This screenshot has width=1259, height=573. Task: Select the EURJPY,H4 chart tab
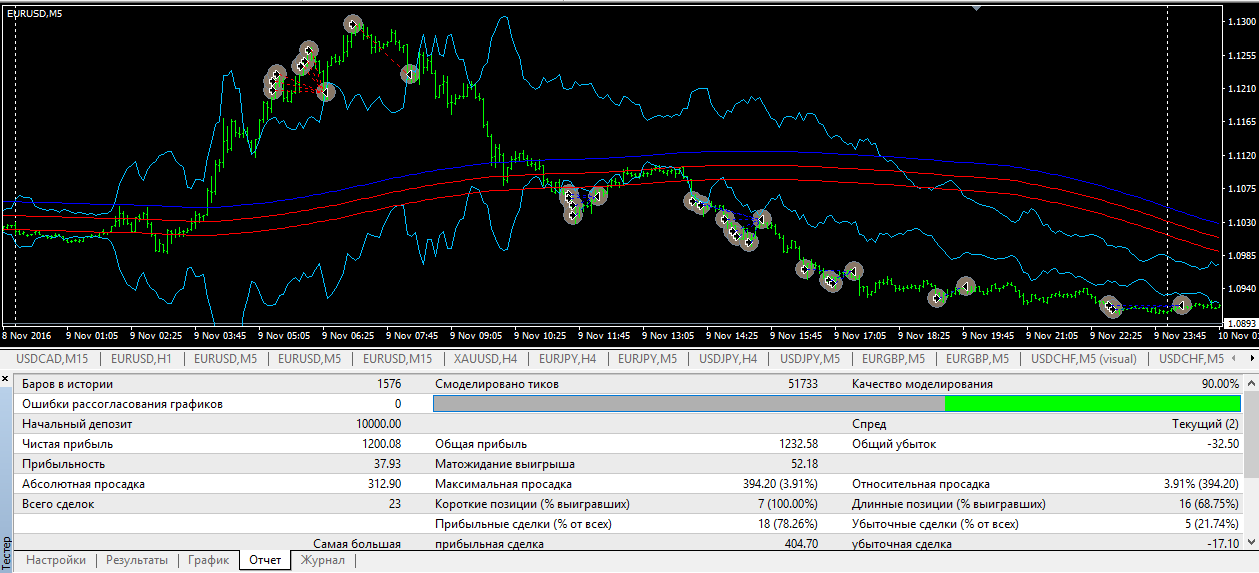pyautogui.click(x=567, y=358)
